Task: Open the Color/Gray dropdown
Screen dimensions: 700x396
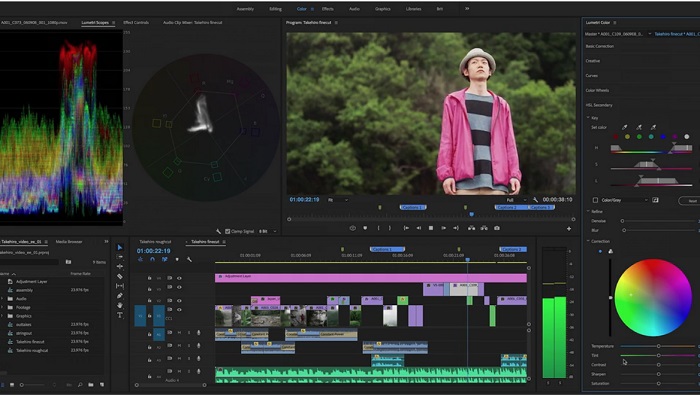Action: click(624, 200)
